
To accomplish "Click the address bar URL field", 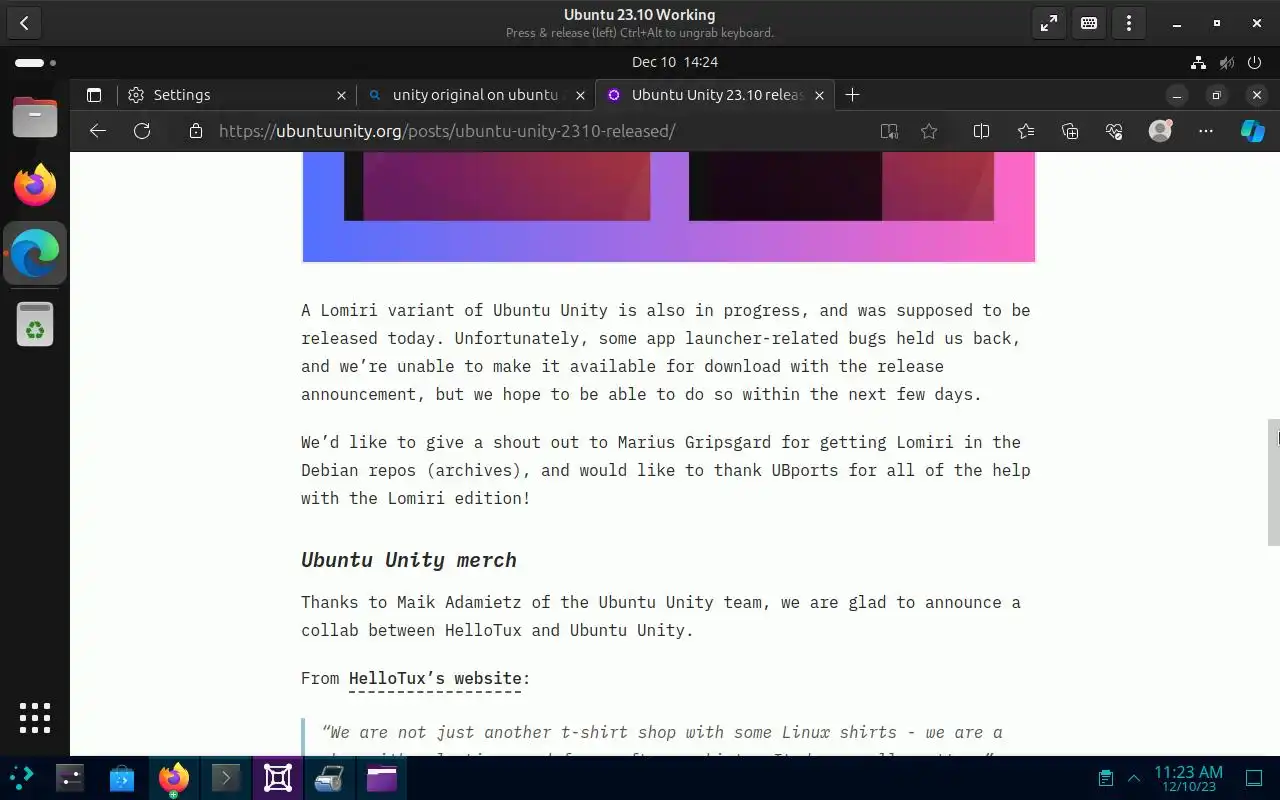I will (x=447, y=131).
